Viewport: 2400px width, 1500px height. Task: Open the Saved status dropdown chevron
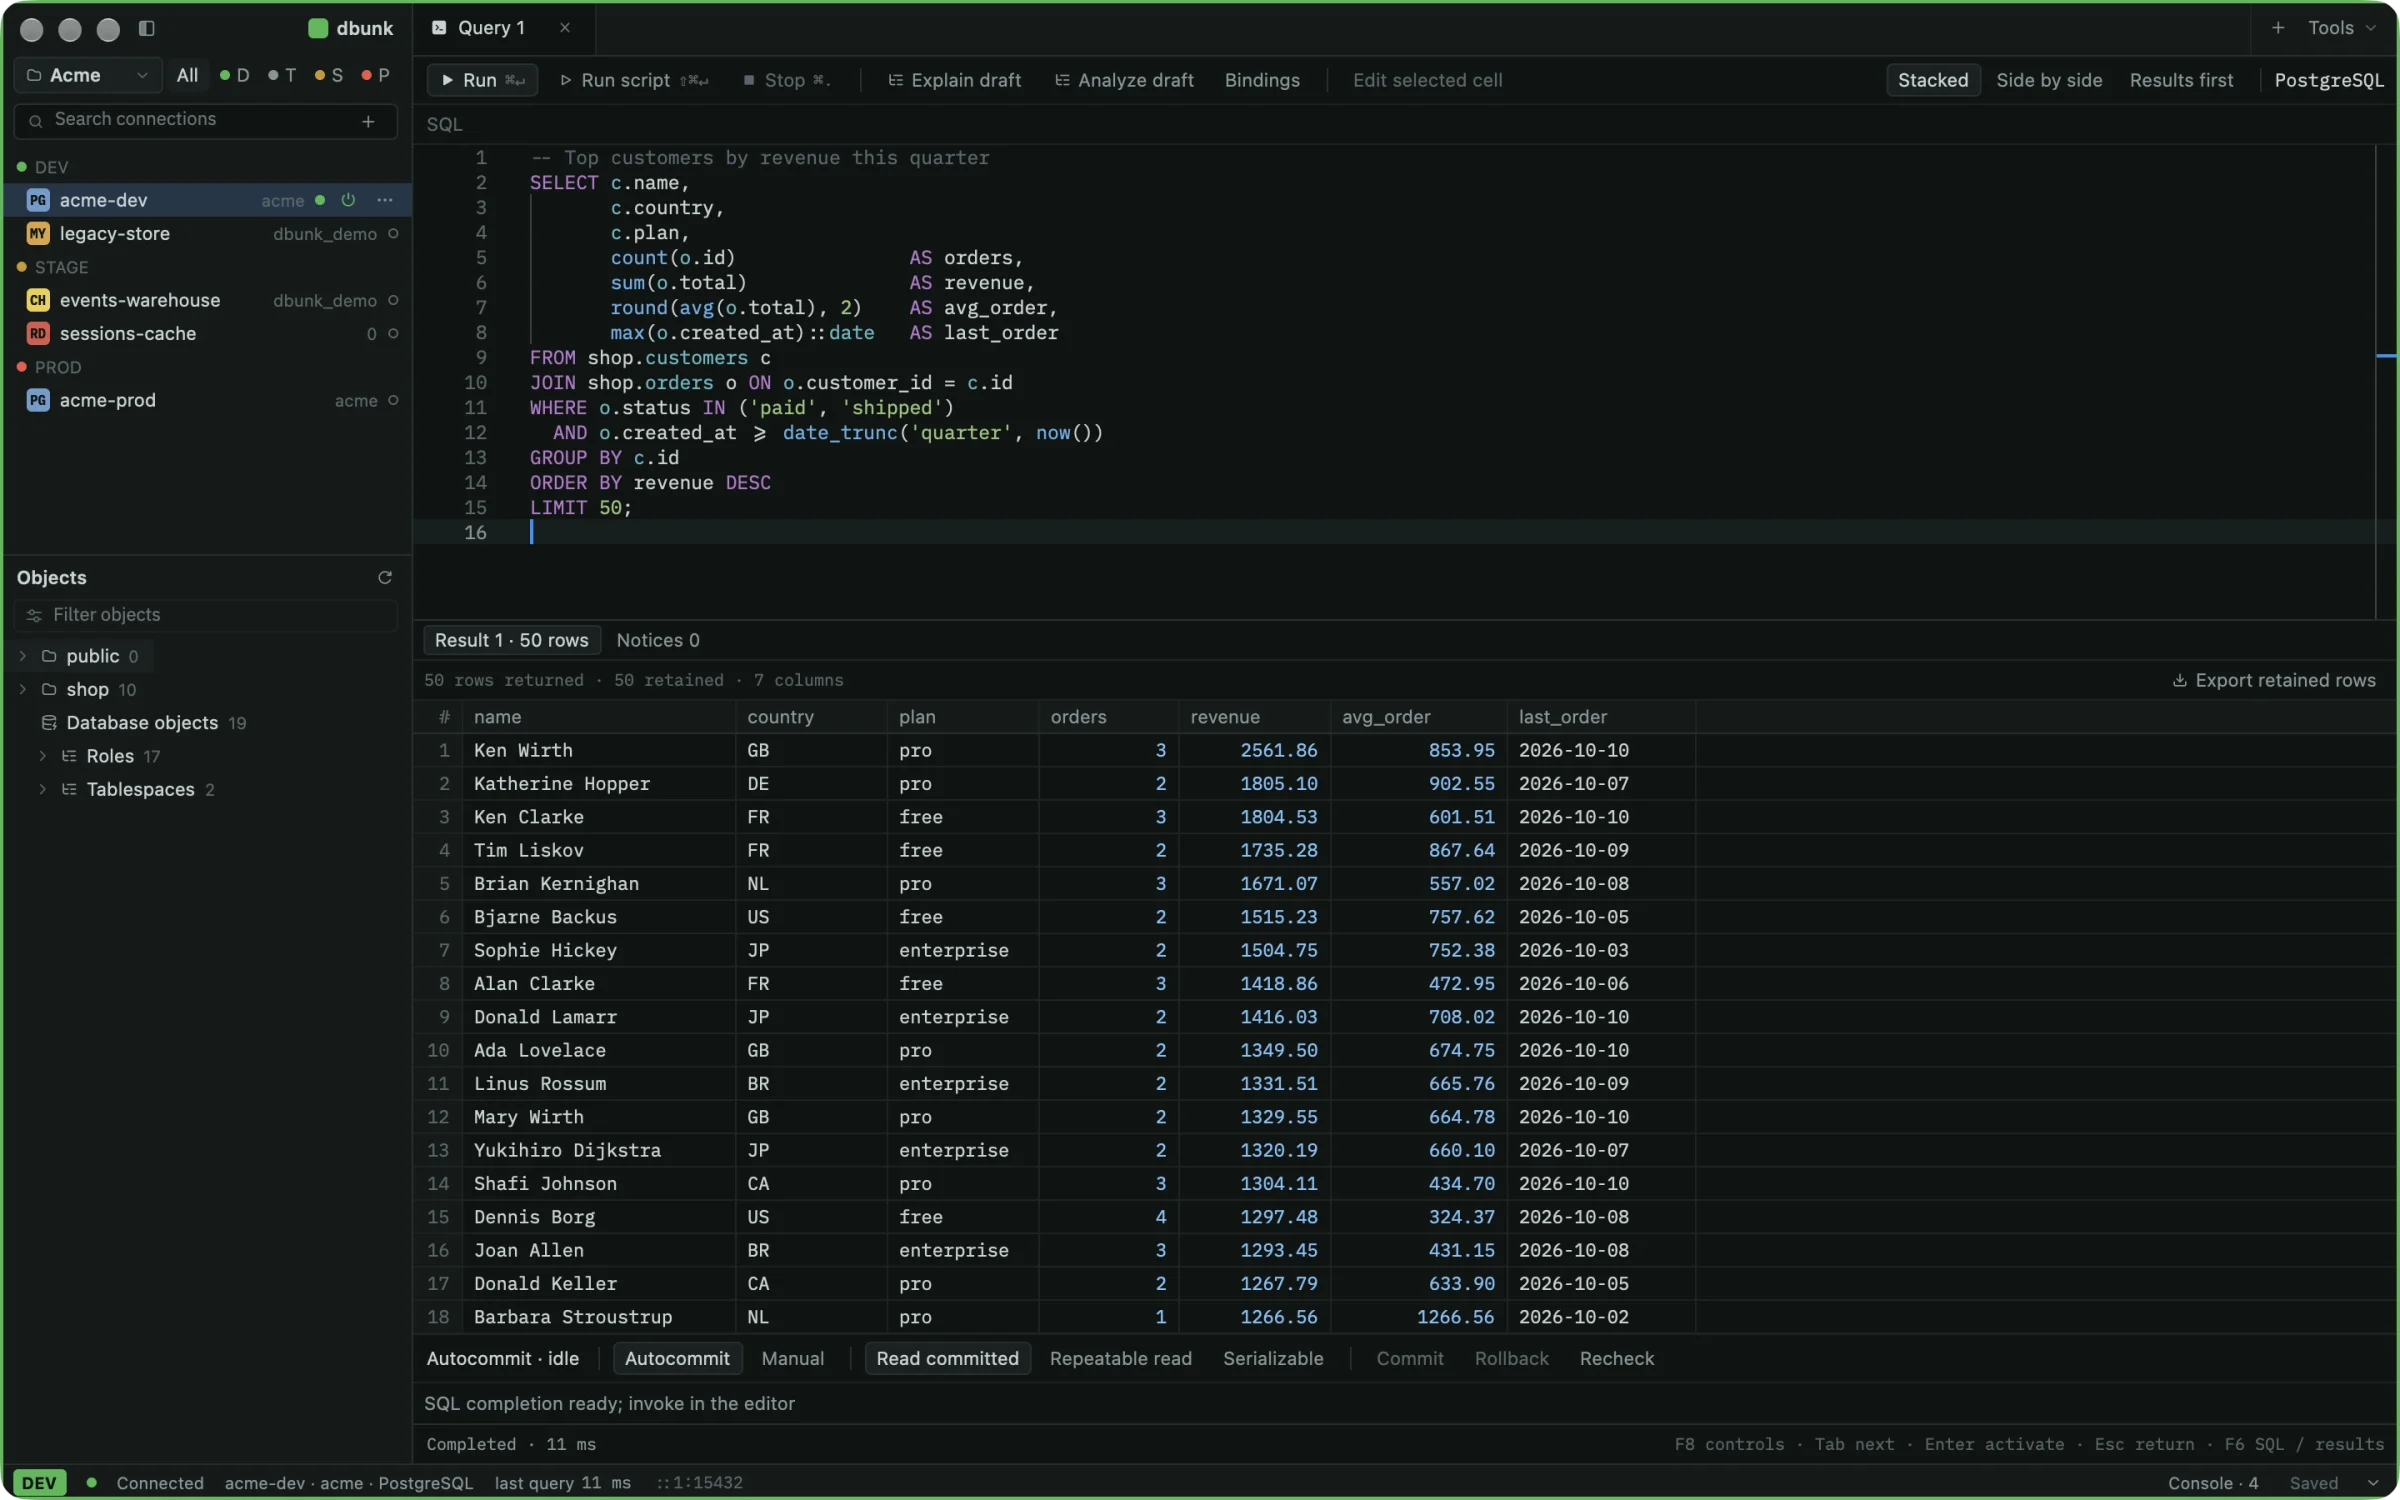pos(2373,1483)
